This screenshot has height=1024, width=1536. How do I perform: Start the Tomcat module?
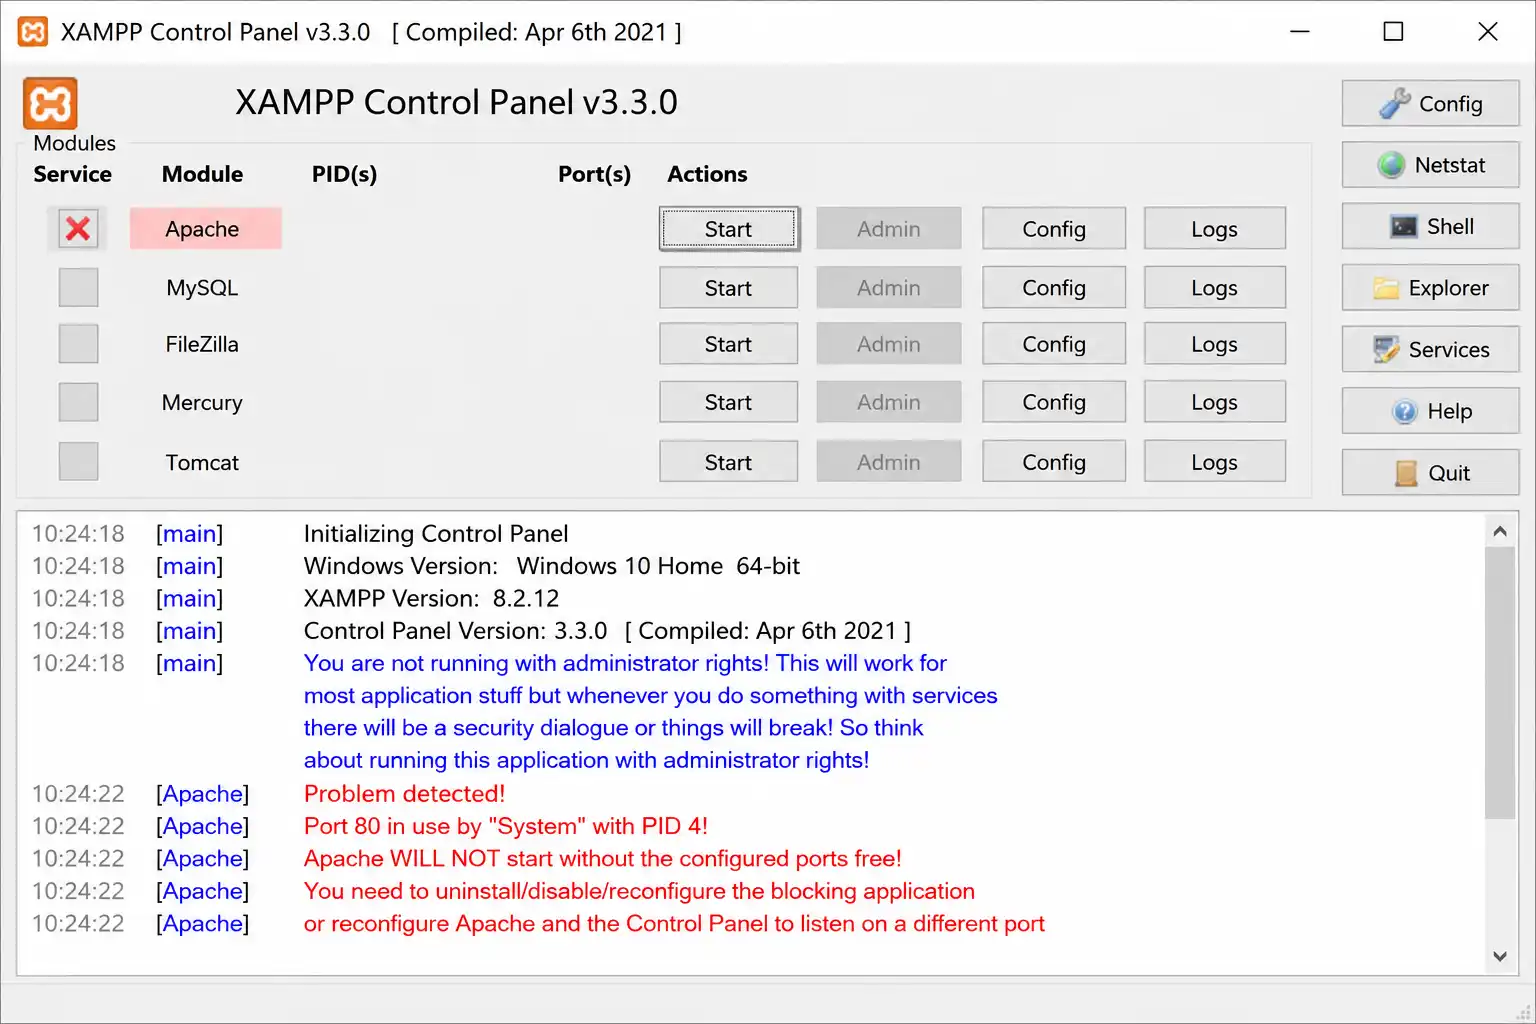pos(728,462)
